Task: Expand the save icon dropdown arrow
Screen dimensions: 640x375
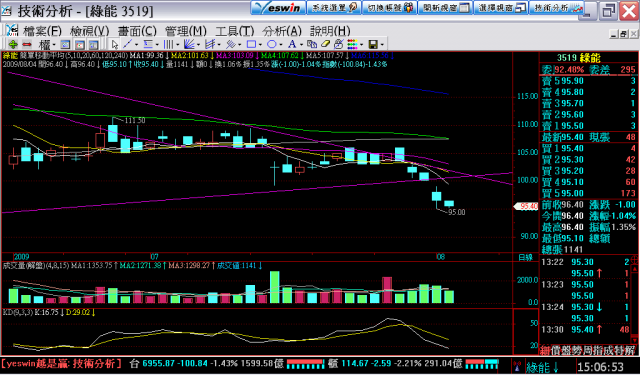Action: point(382,44)
